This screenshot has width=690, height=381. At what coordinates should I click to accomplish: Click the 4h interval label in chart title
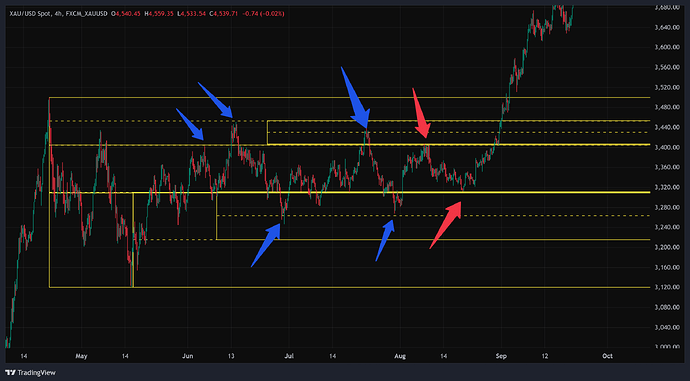57,14
